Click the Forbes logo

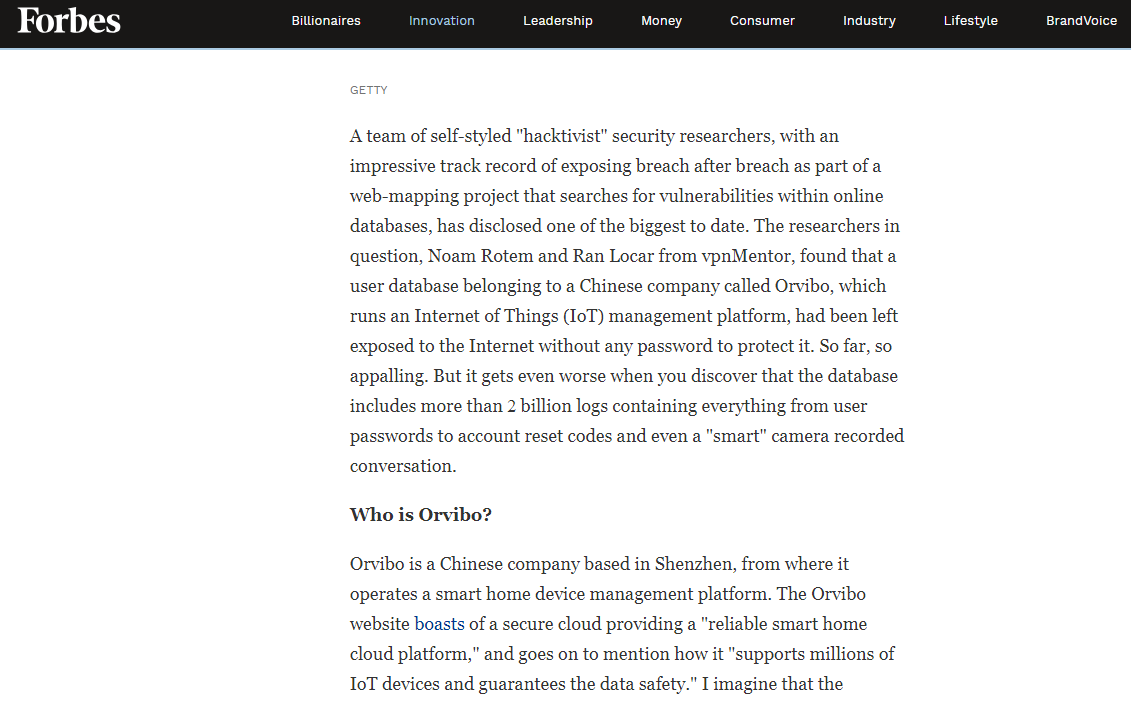(69, 20)
